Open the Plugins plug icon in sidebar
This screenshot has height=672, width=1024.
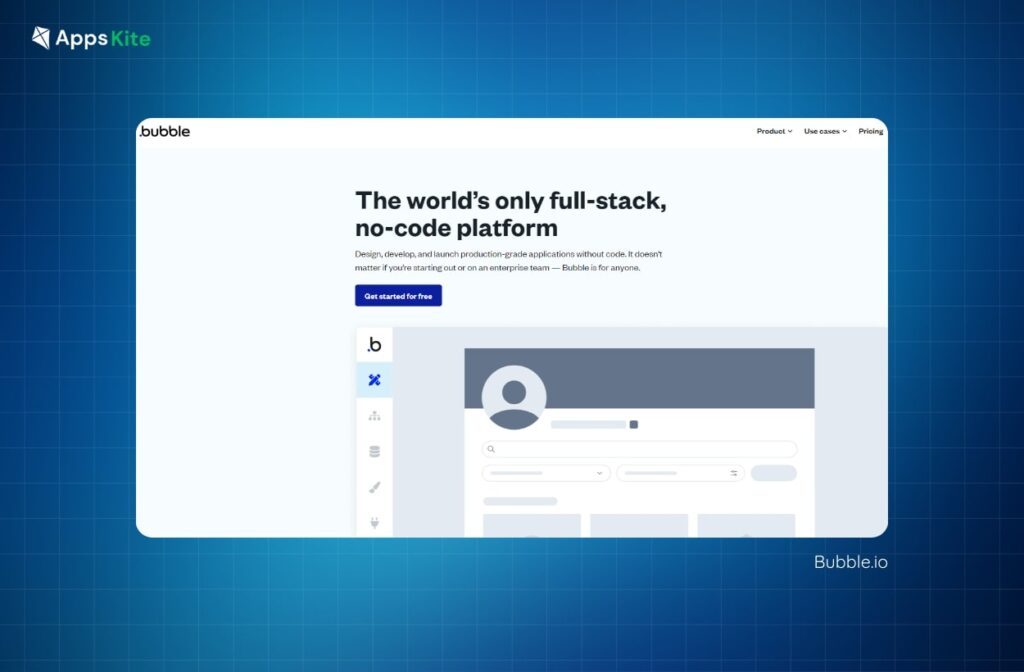[374, 522]
